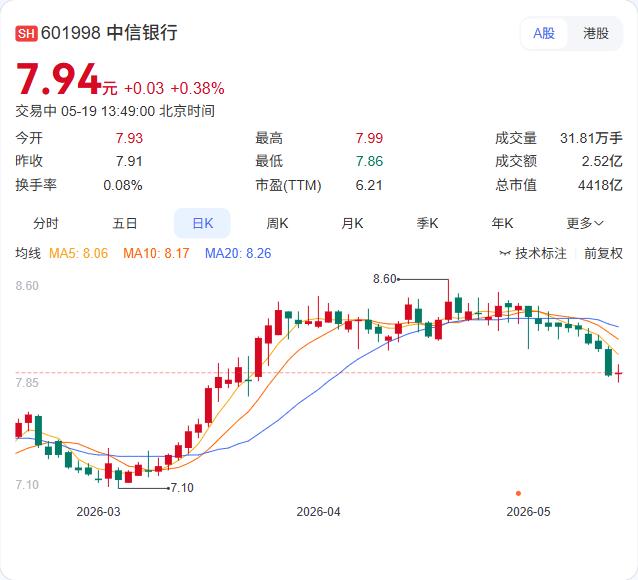The width and height of the screenshot is (638, 580).
Task: Click the 成交量 value 31.81万手
Action: (591, 138)
